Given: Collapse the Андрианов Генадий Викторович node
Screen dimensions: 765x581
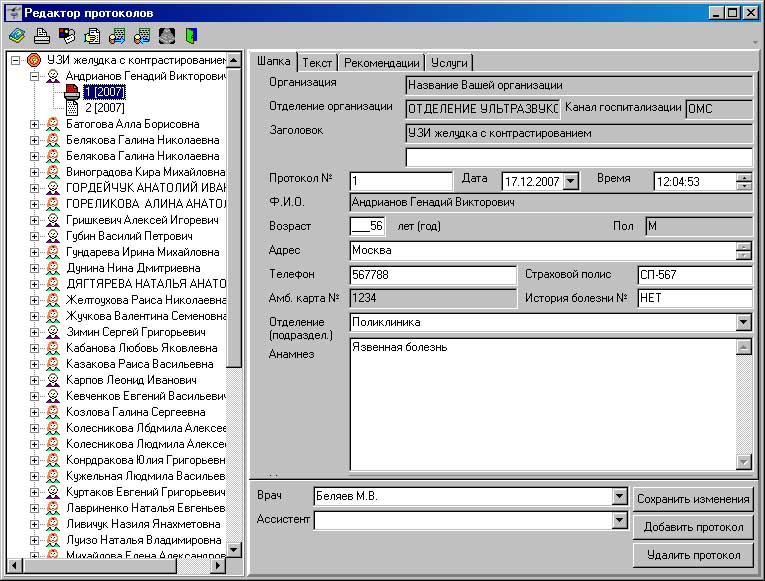Looking at the screenshot, I should click(35, 76).
